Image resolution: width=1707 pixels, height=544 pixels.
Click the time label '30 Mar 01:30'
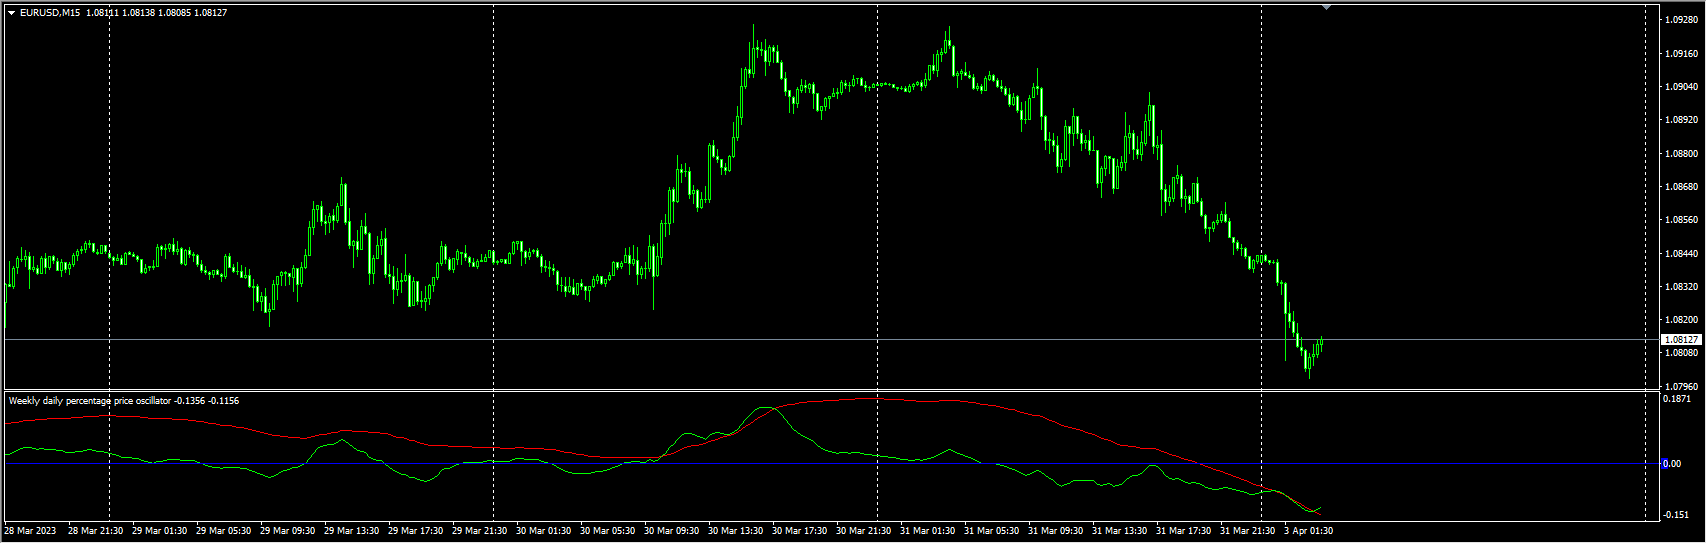(x=543, y=531)
